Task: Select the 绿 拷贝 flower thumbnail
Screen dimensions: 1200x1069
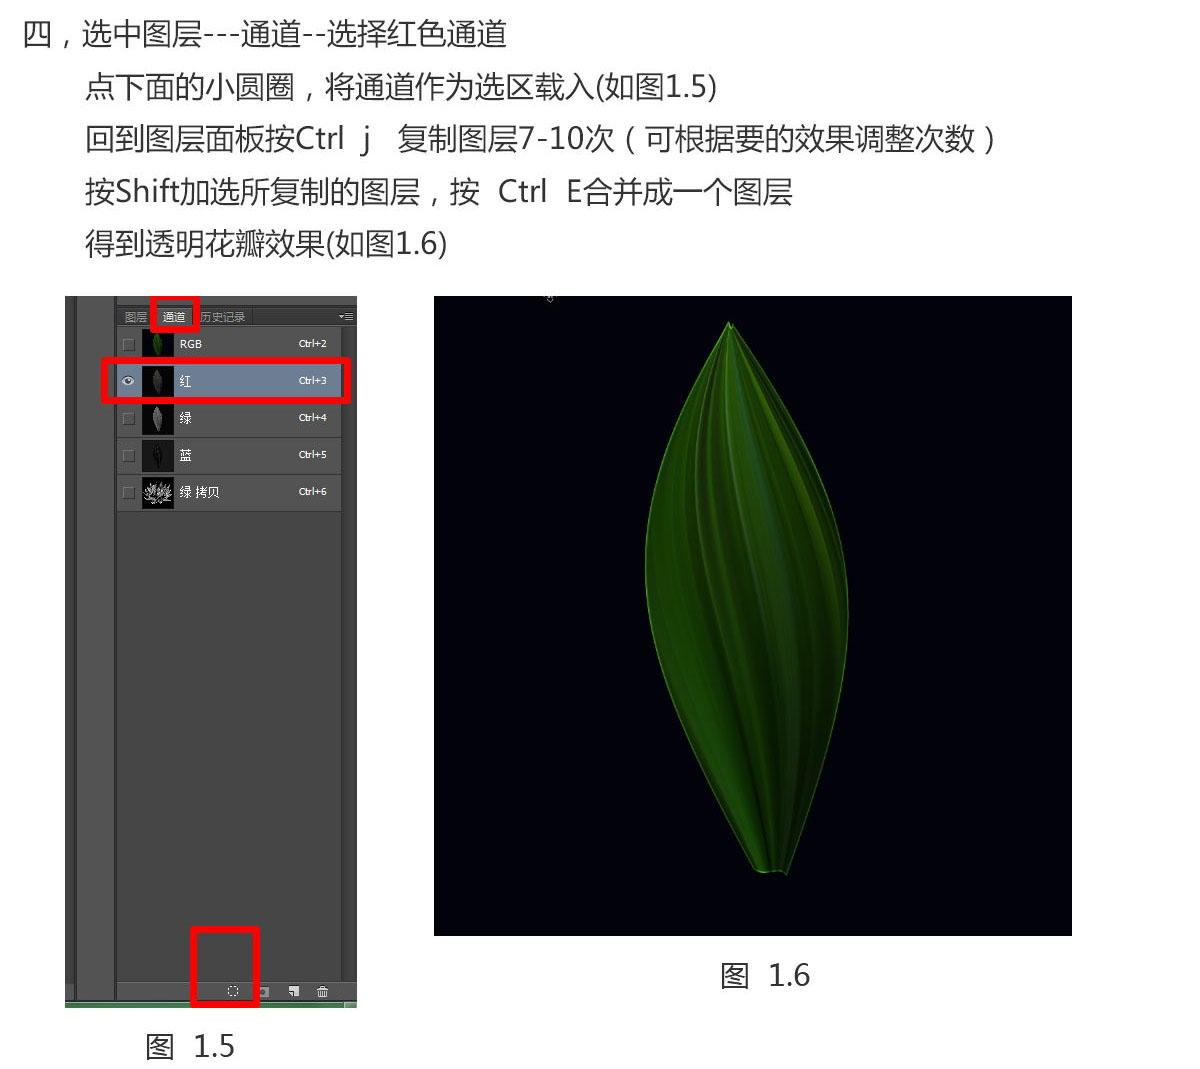Action: [x=158, y=492]
